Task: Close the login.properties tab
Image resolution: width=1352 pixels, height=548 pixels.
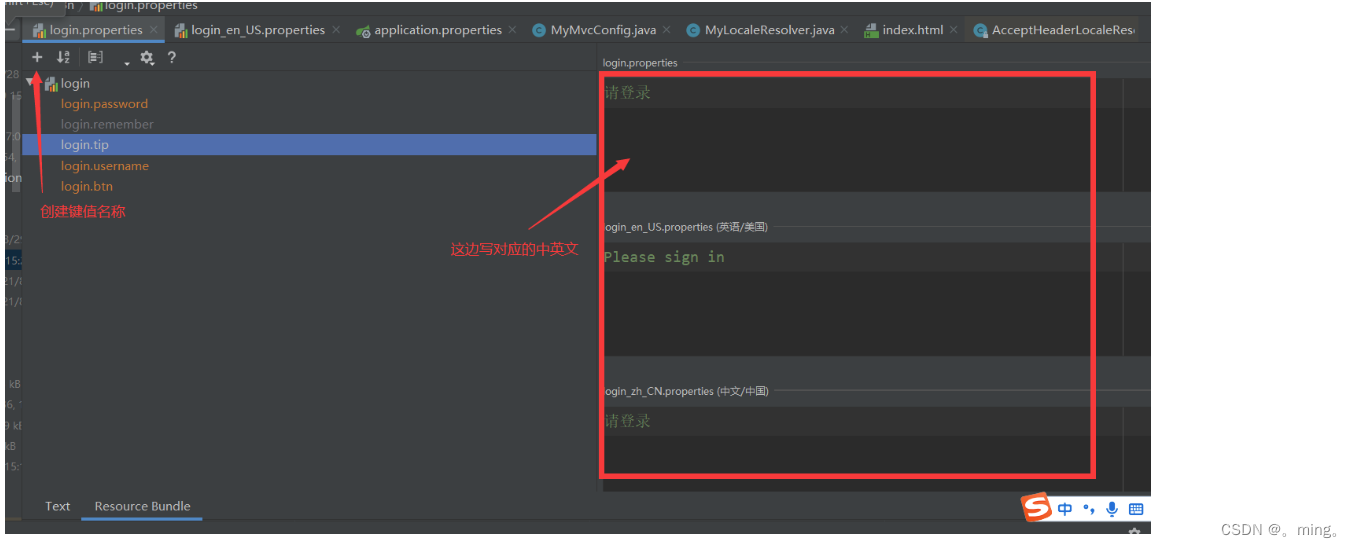Action: click(x=153, y=30)
